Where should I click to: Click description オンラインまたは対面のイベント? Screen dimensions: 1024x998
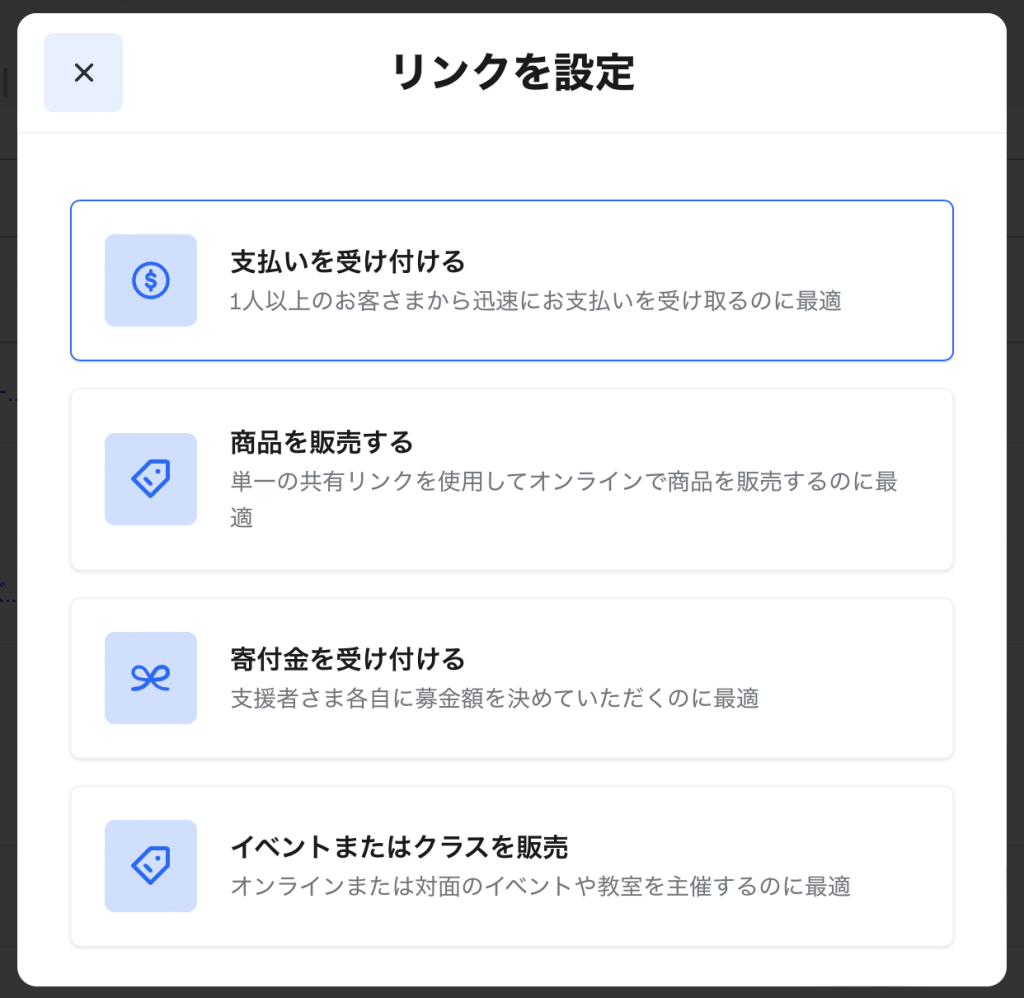click(x=540, y=886)
